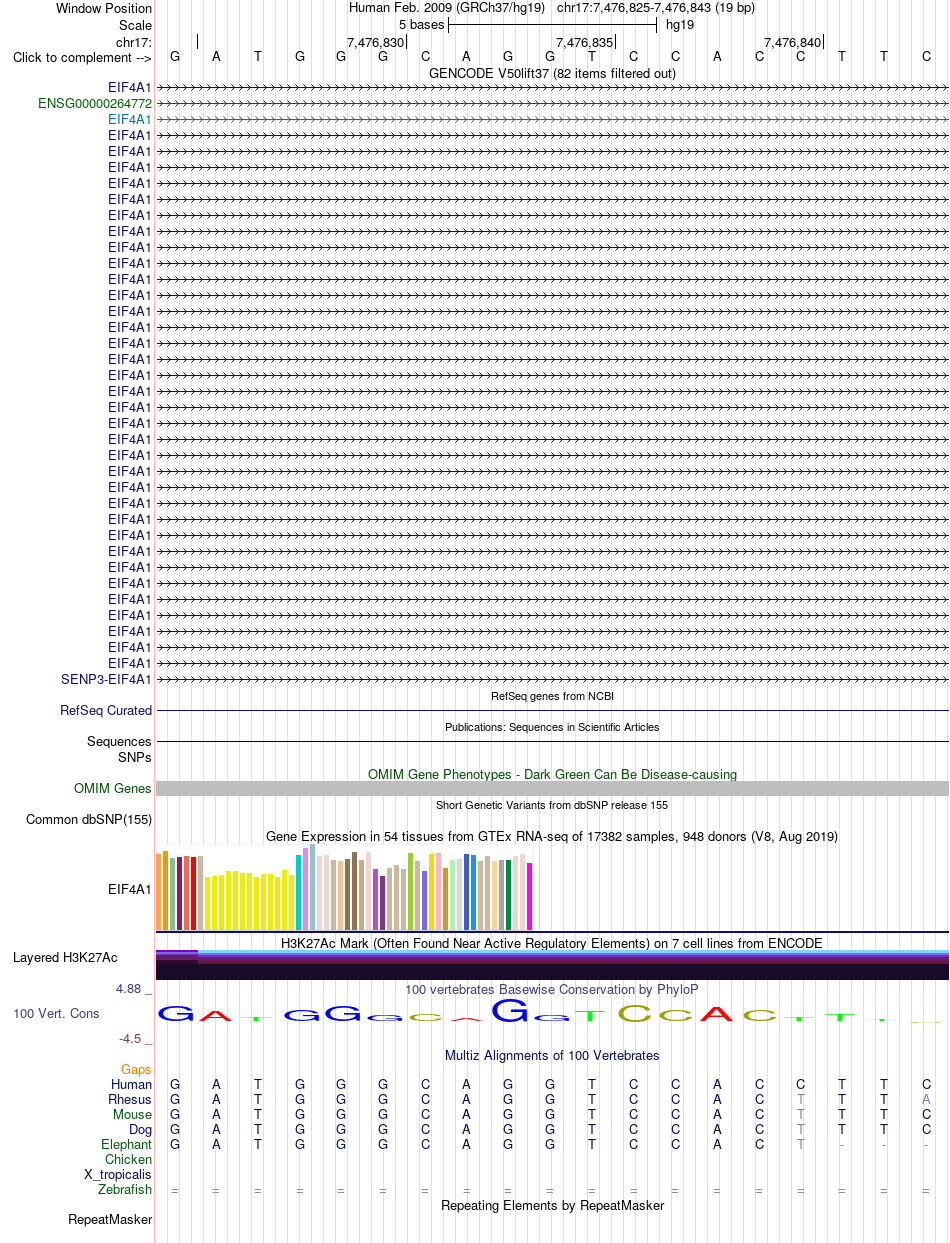Click the tallest blue G in conservation logo
Viewport: 950px width, 1243px height.
tap(510, 1010)
